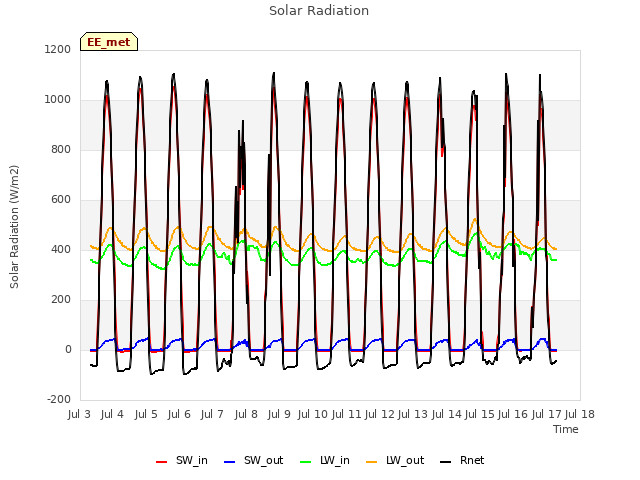640x480 pixels.
Task: Click the 600 y-axis tick label
Action: coord(61,200)
